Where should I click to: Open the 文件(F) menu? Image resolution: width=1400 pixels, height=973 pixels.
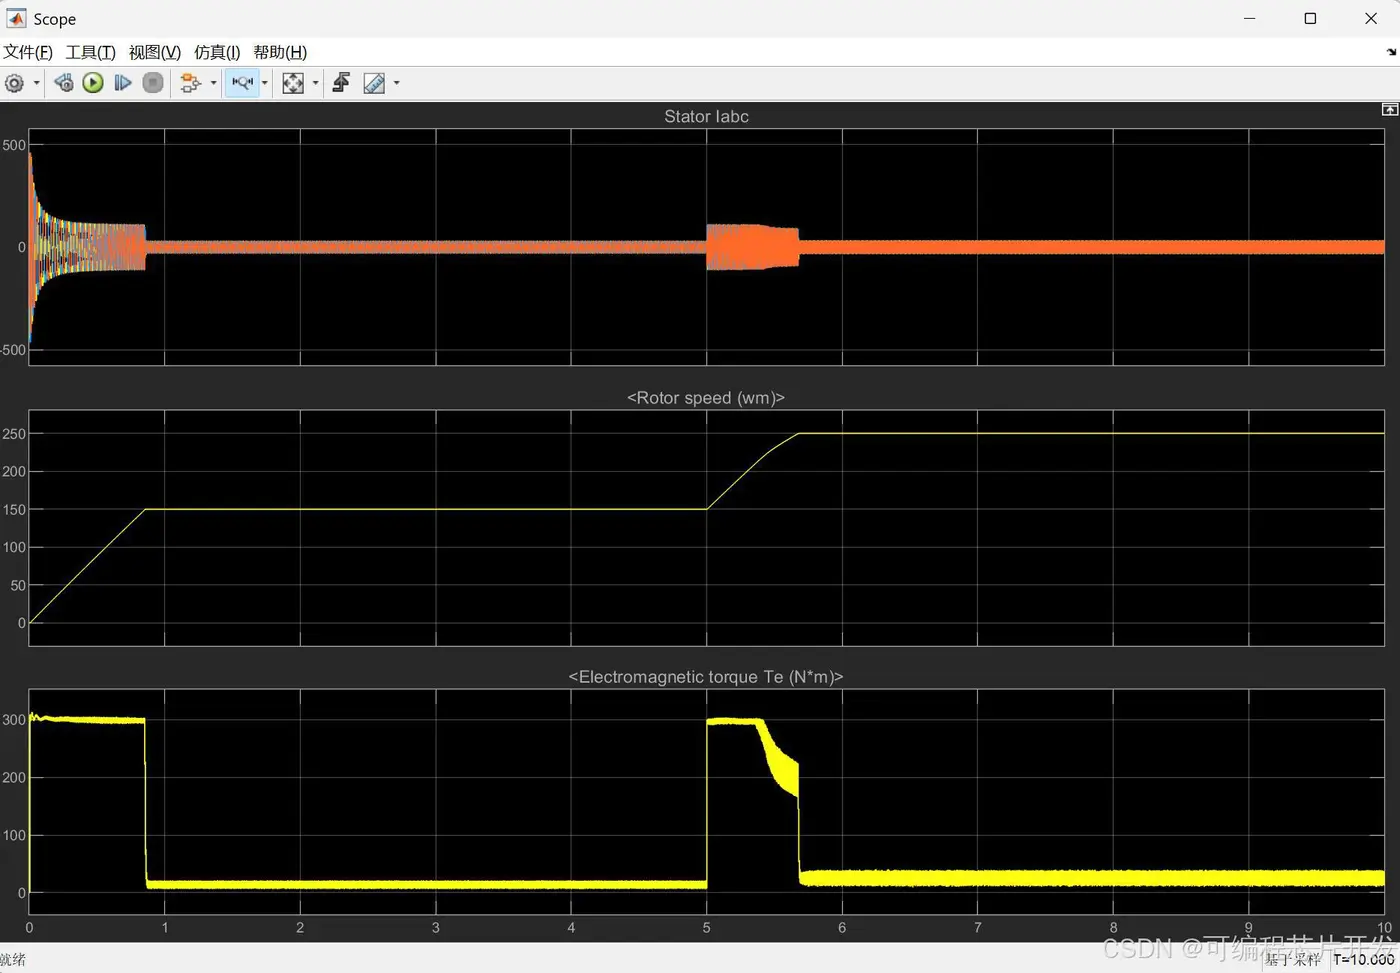28,52
